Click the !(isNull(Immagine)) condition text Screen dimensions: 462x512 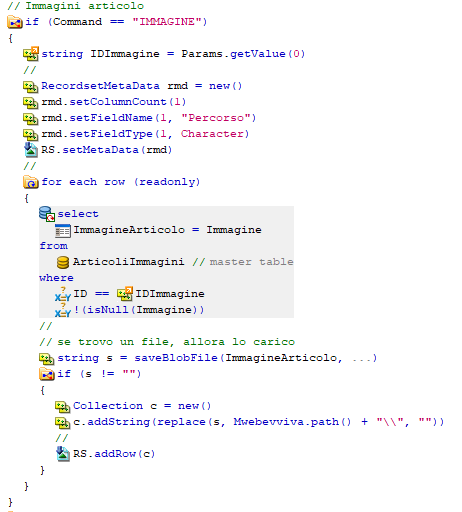(138, 310)
